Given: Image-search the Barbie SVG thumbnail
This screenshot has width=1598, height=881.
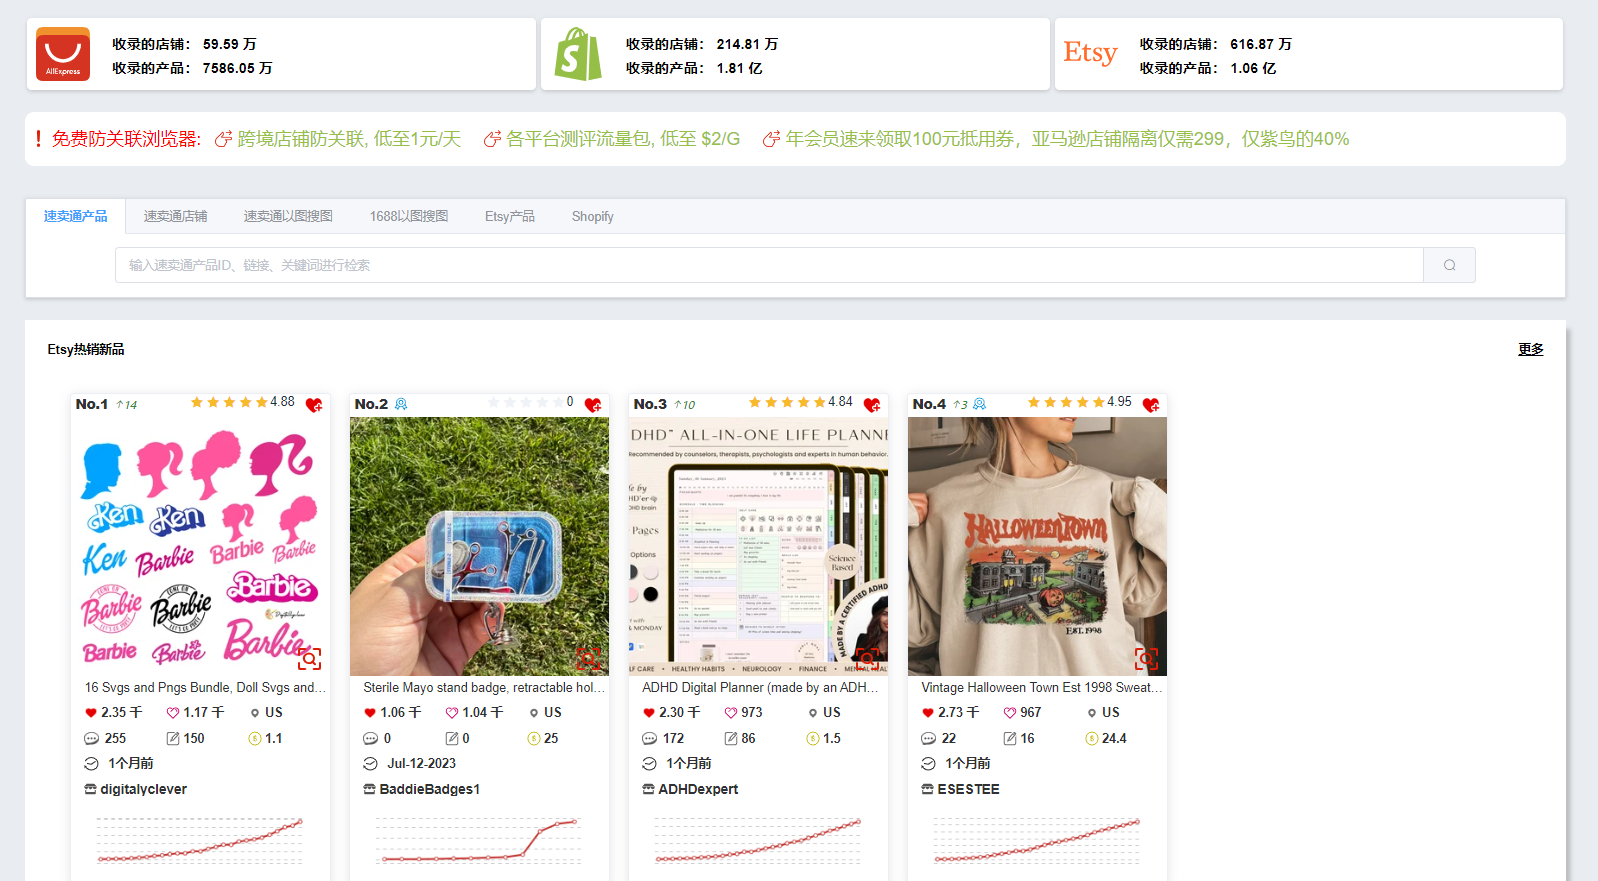Looking at the screenshot, I should pyautogui.click(x=309, y=658).
